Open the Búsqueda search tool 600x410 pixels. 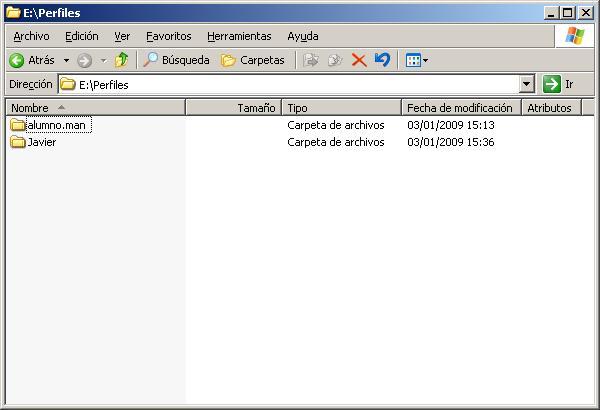177,60
